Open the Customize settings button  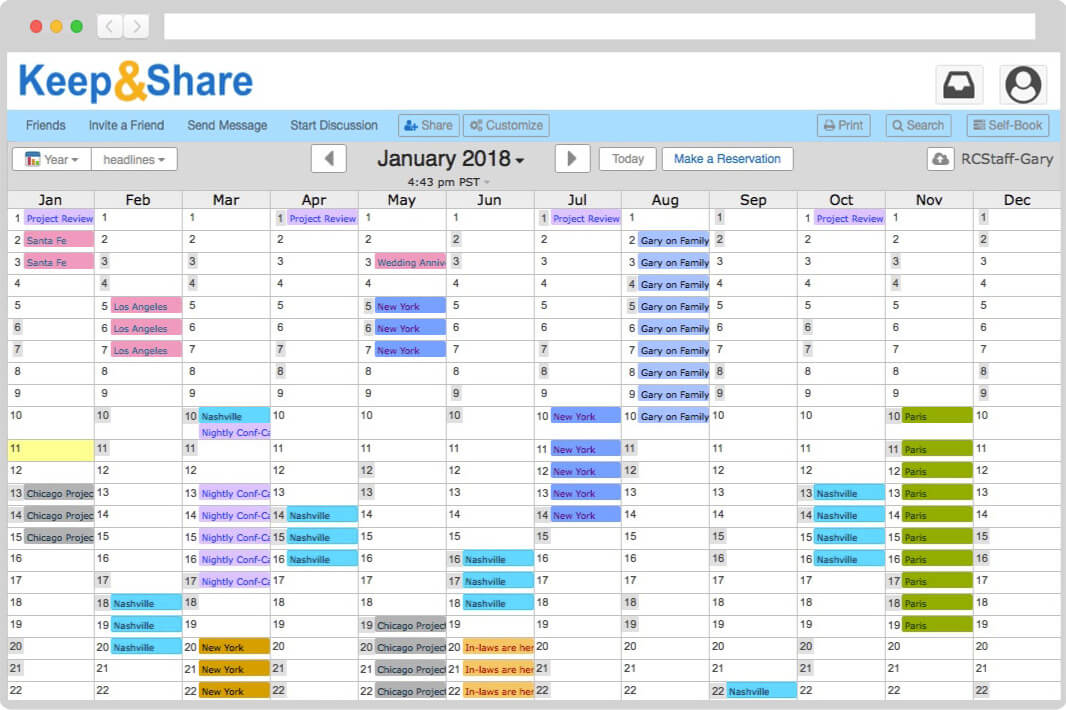[506, 126]
